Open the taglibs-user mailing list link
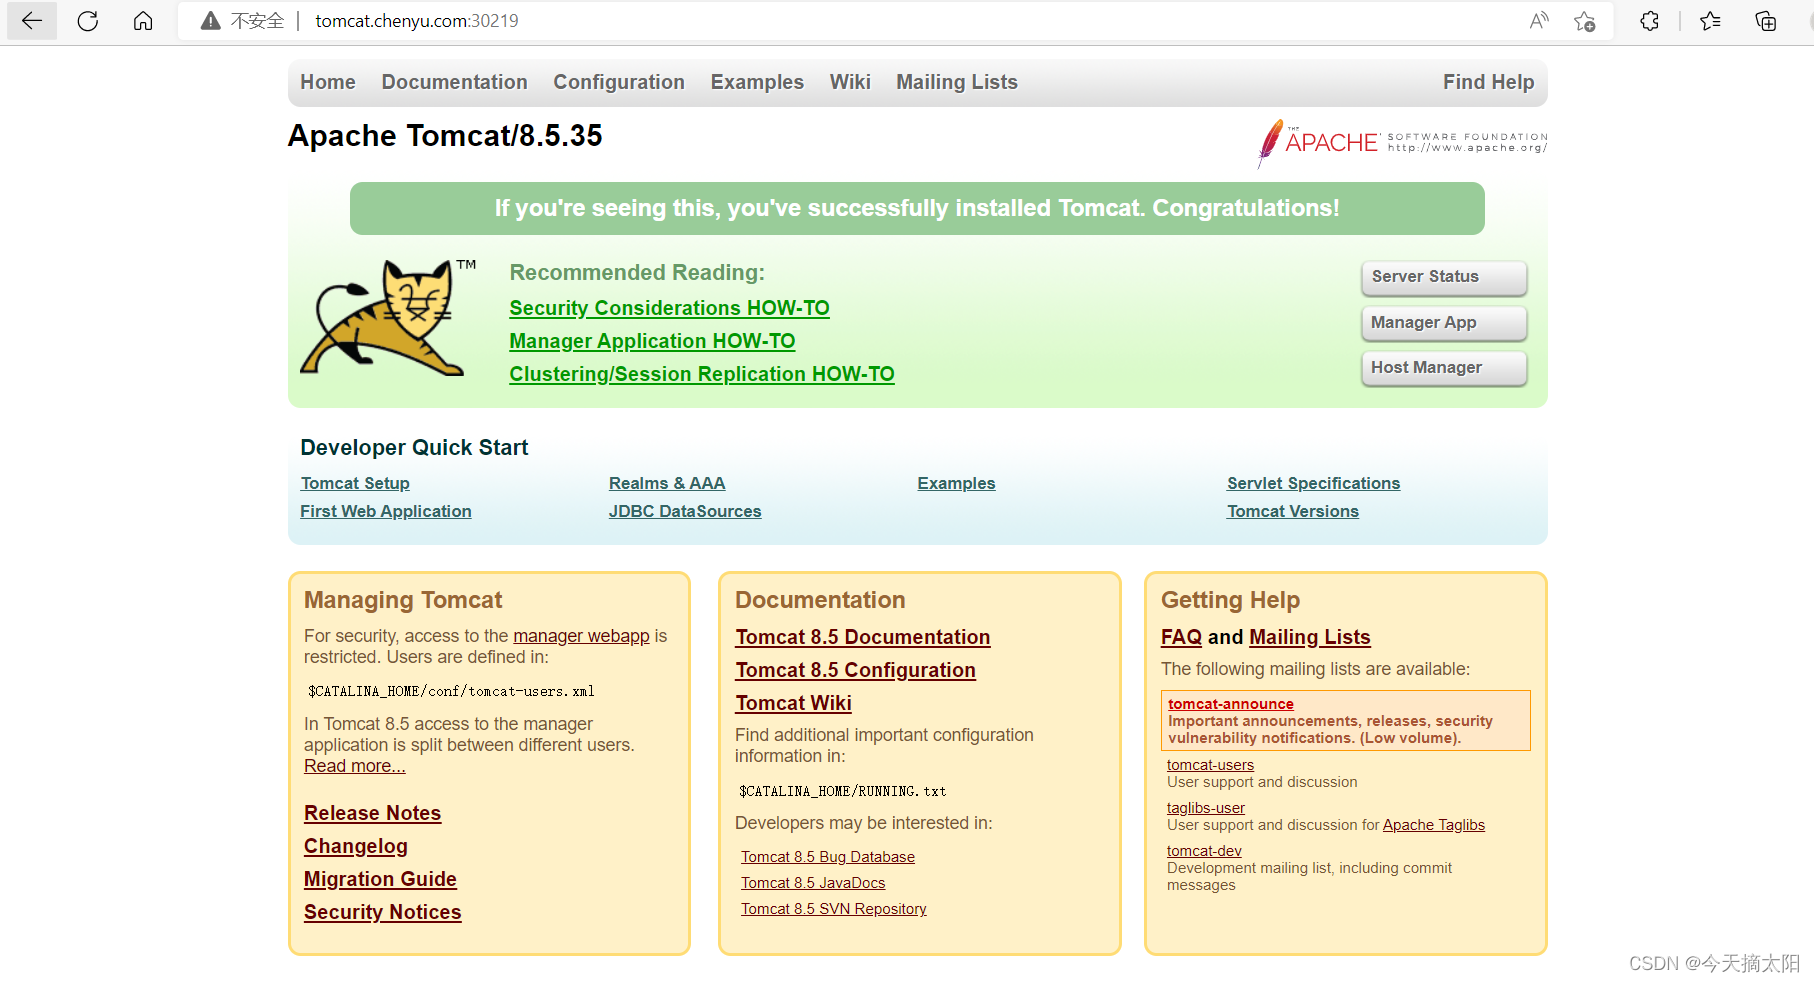Image resolution: width=1814 pixels, height=982 pixels. point(1206,808)
